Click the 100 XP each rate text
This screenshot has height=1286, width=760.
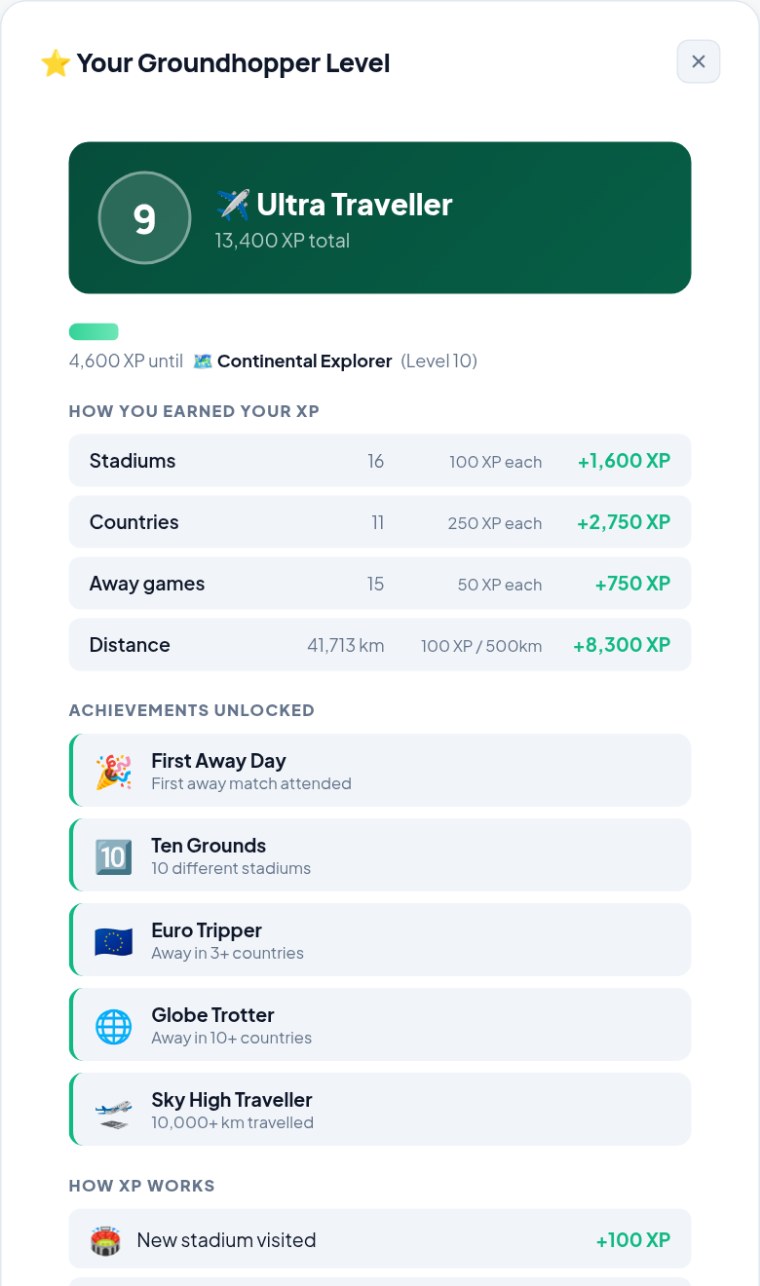click(x=496, y=462)
